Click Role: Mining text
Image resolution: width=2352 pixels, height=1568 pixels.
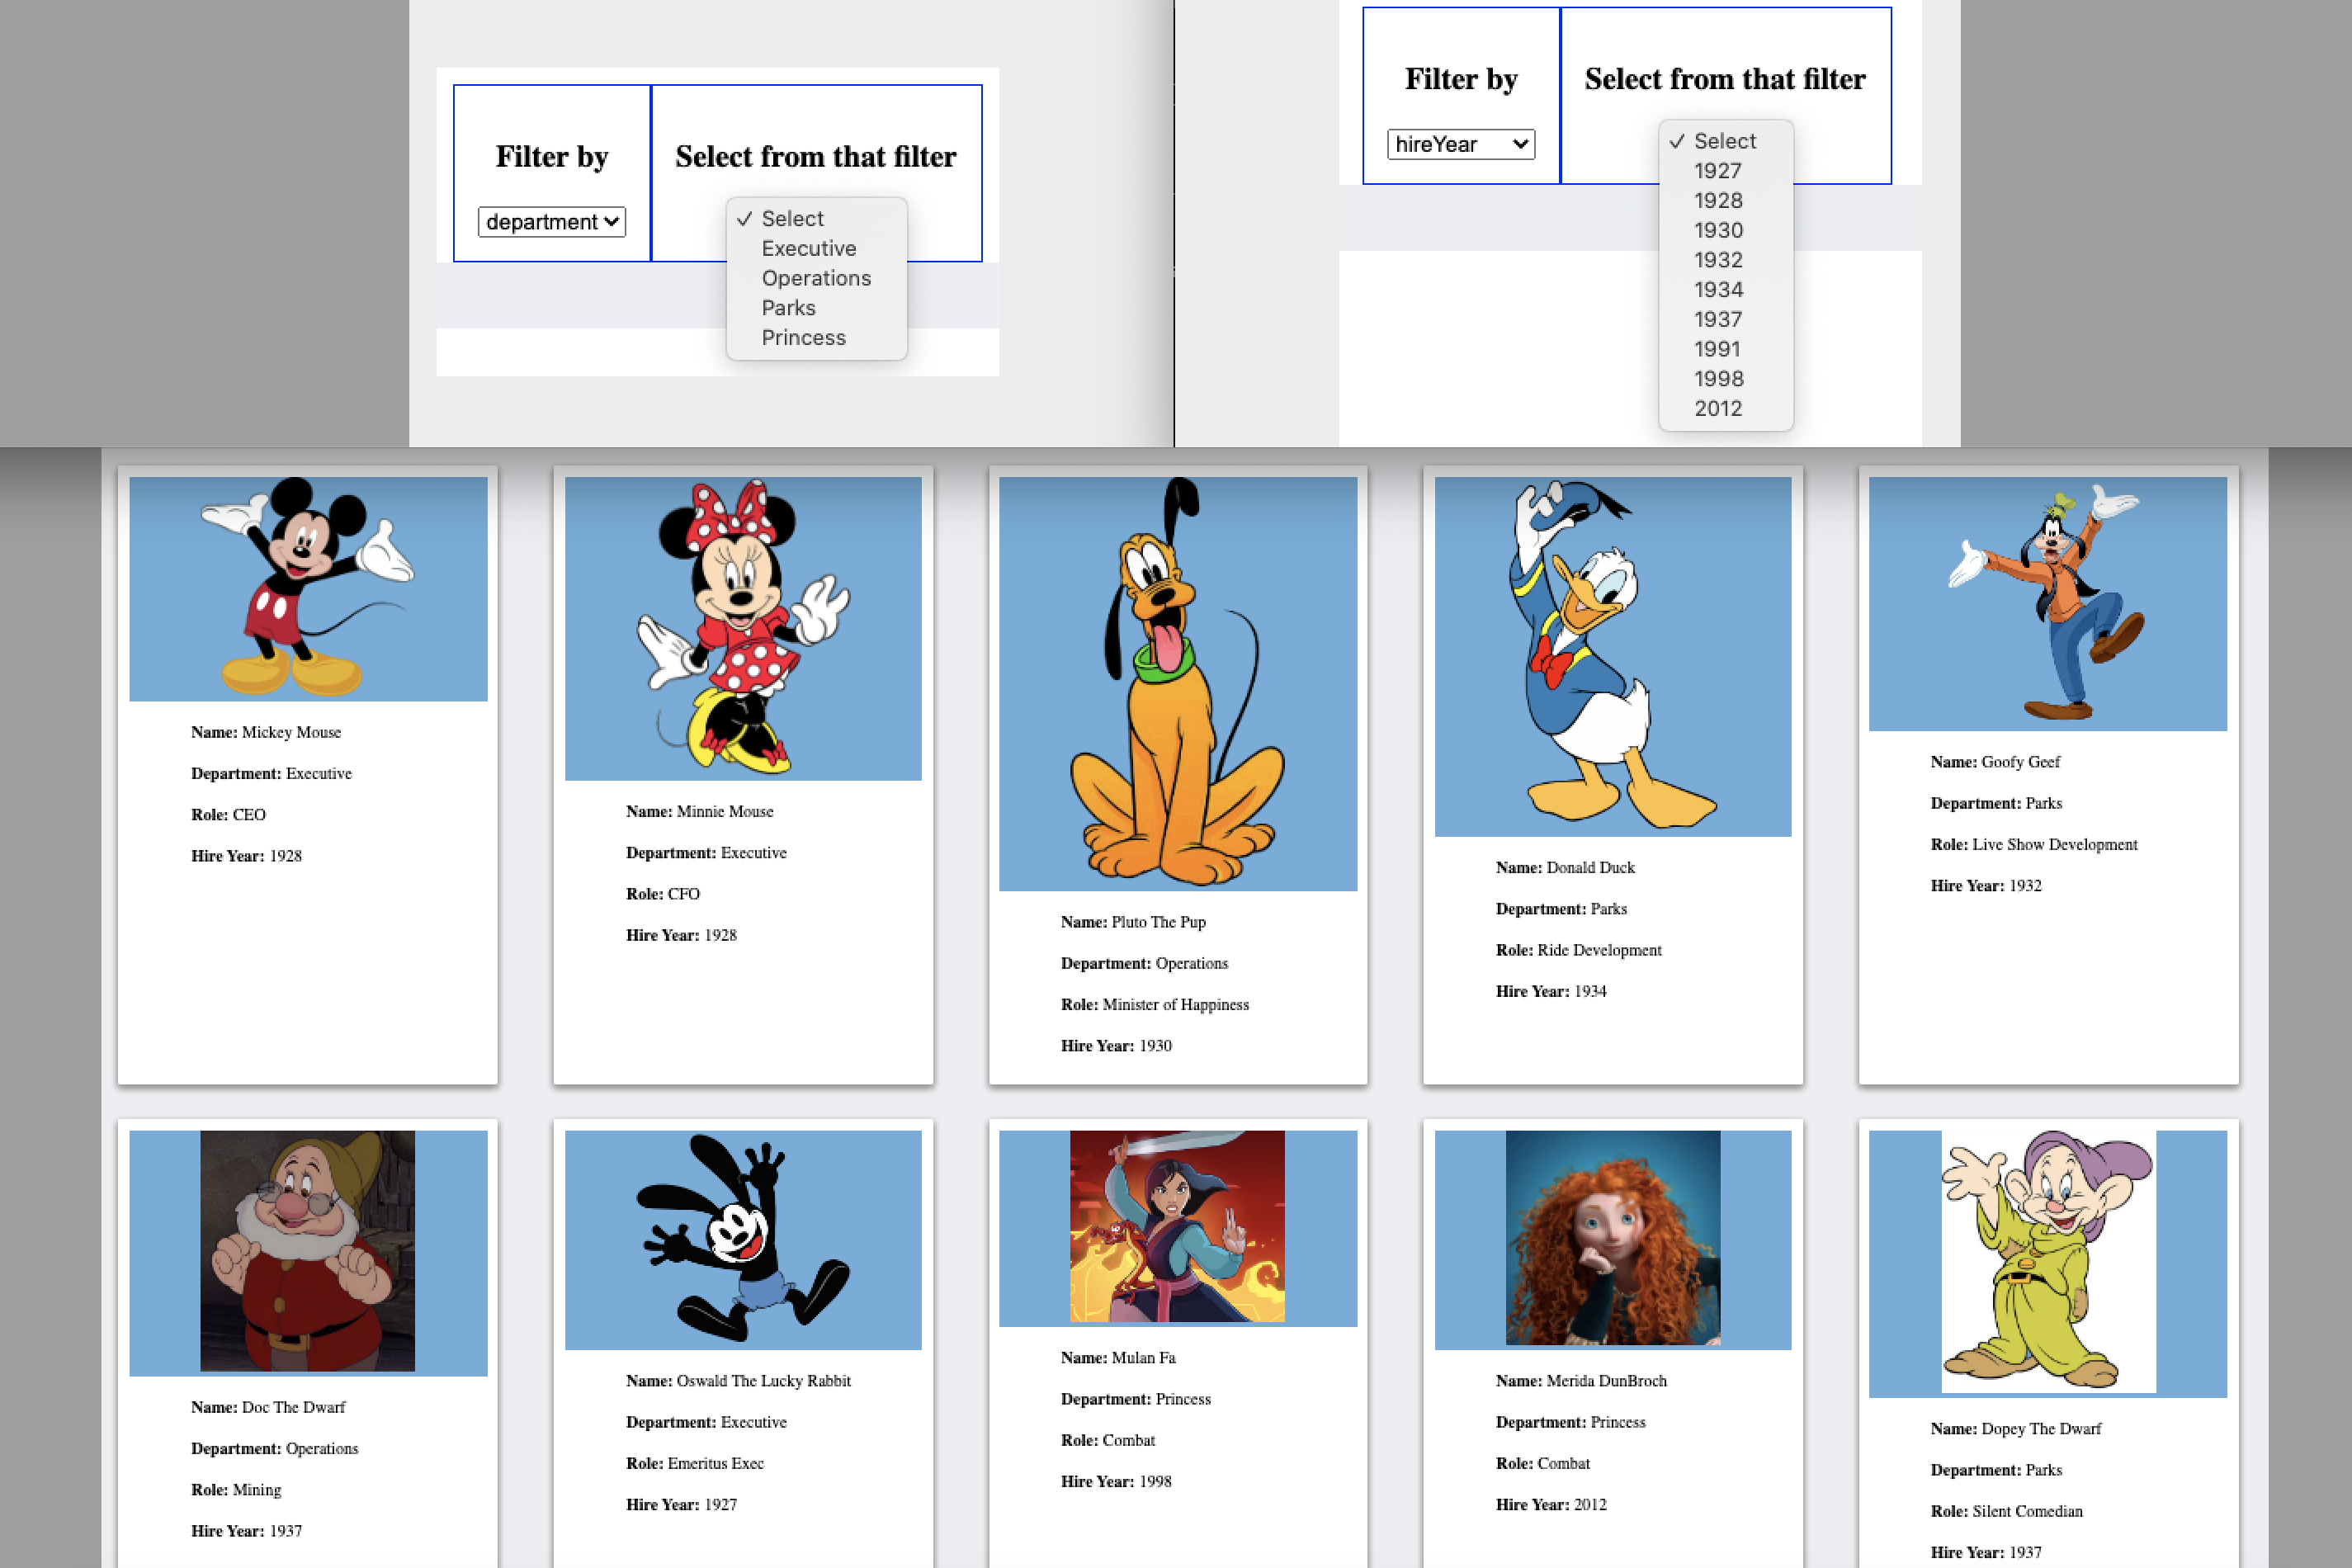236,1490
